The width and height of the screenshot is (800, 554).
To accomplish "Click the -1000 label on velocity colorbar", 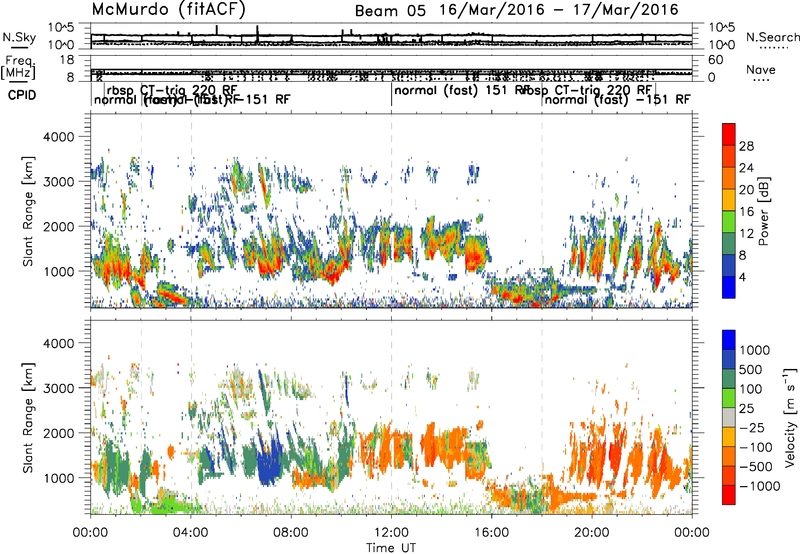I will (x=760, y=486).
